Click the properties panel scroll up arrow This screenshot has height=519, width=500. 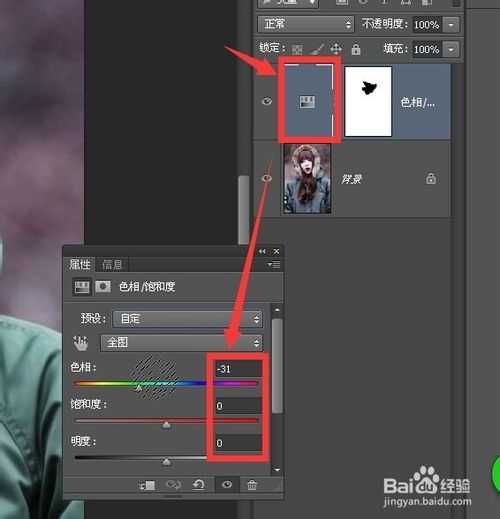(277, 310)
